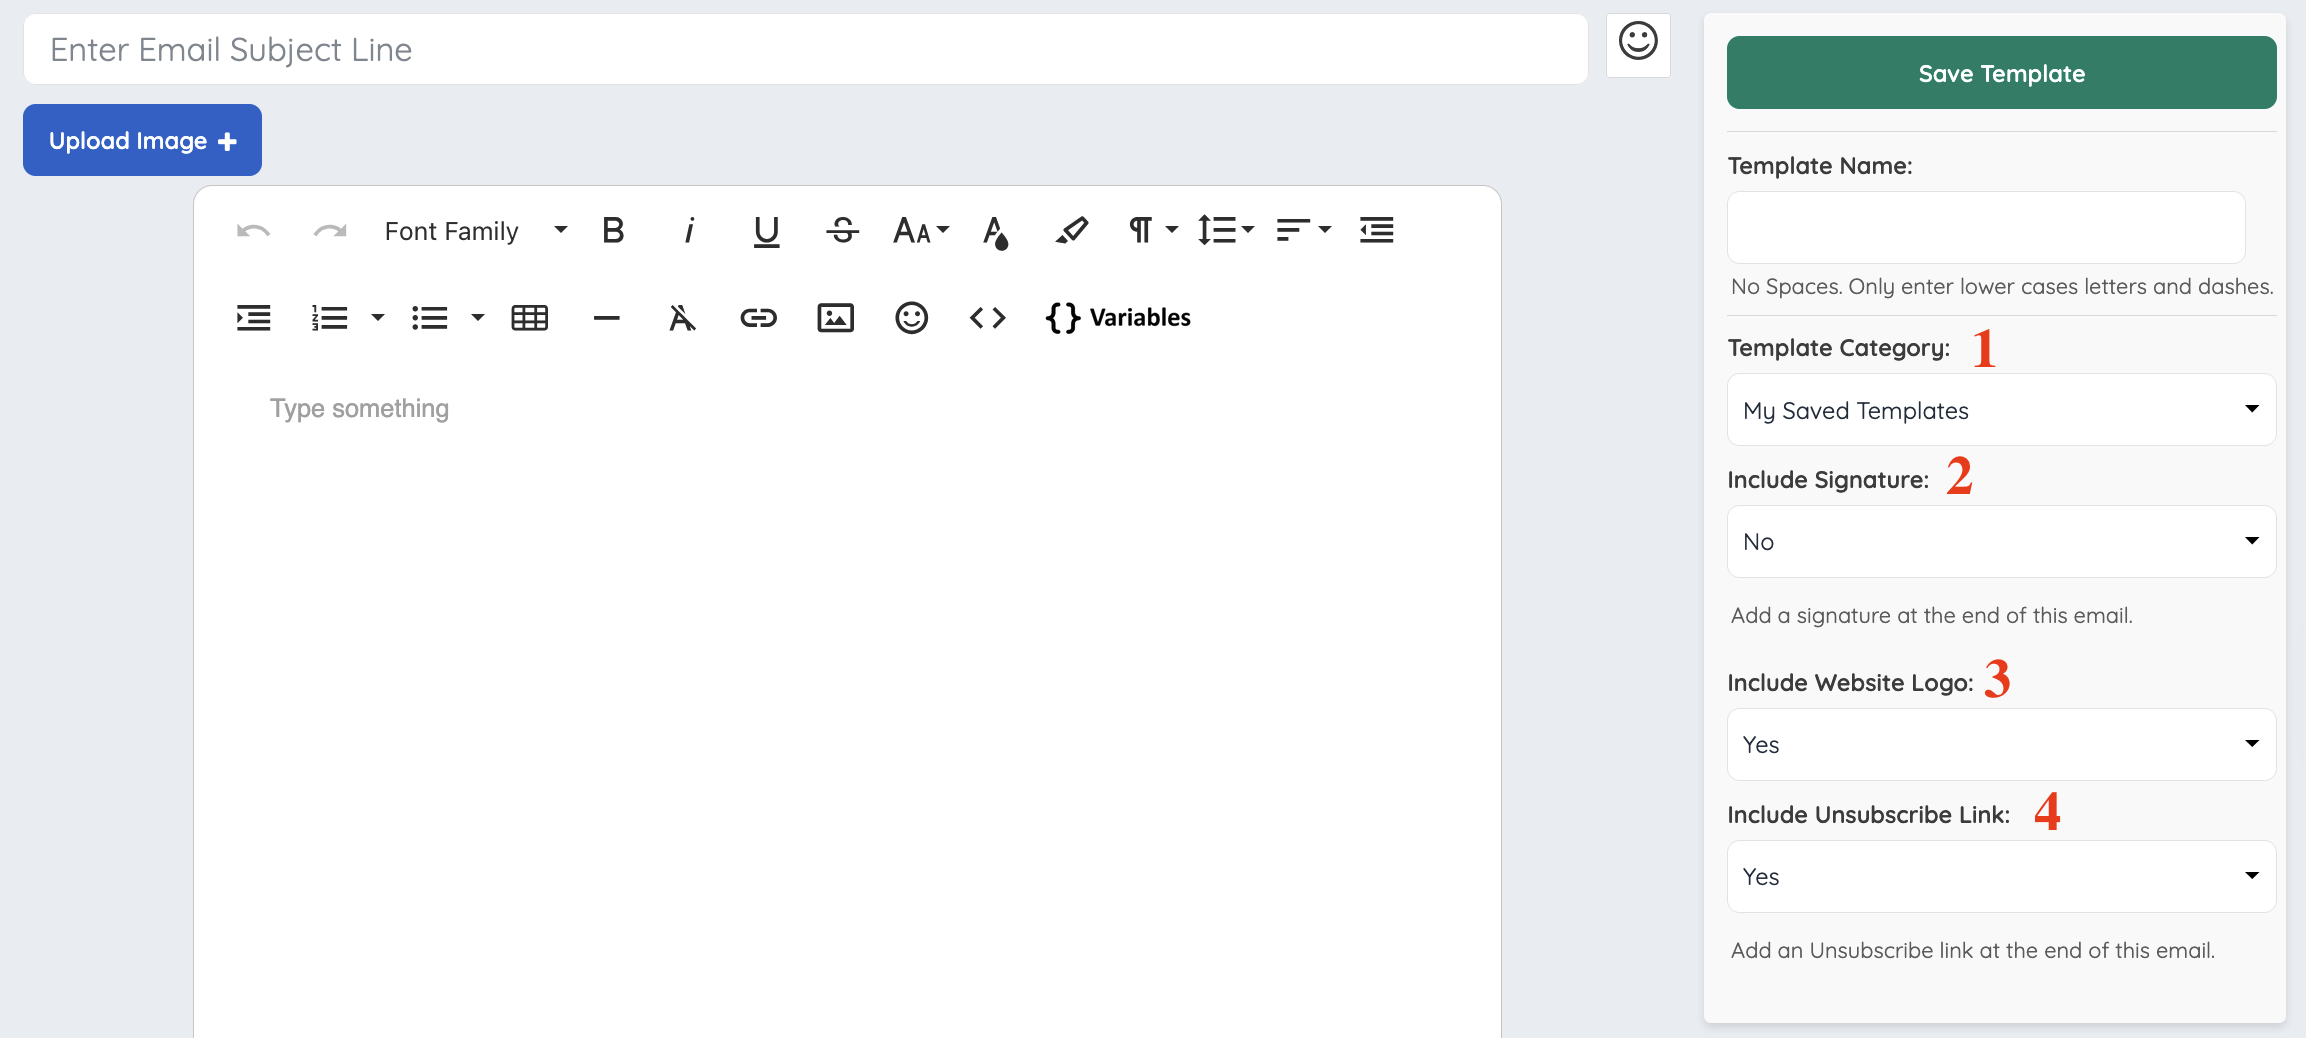Click the 'No Spaces. Only enter lower cases' hint

click(x=2002, y=287)
